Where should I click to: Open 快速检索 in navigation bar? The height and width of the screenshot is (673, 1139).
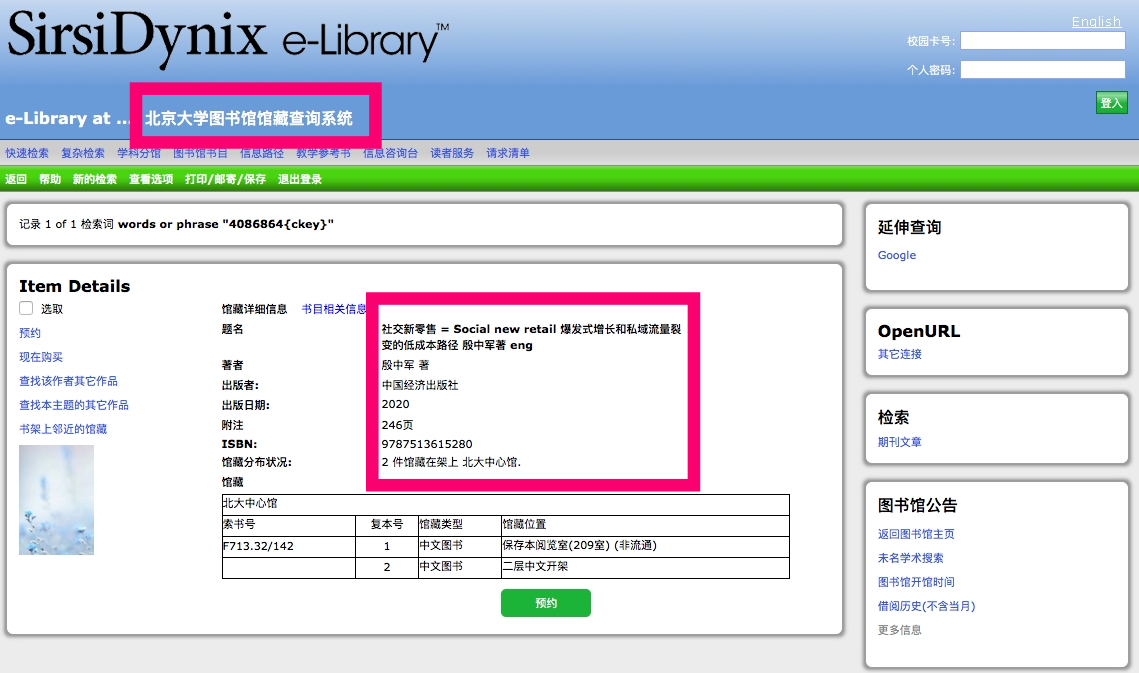(x=27, y=153)
